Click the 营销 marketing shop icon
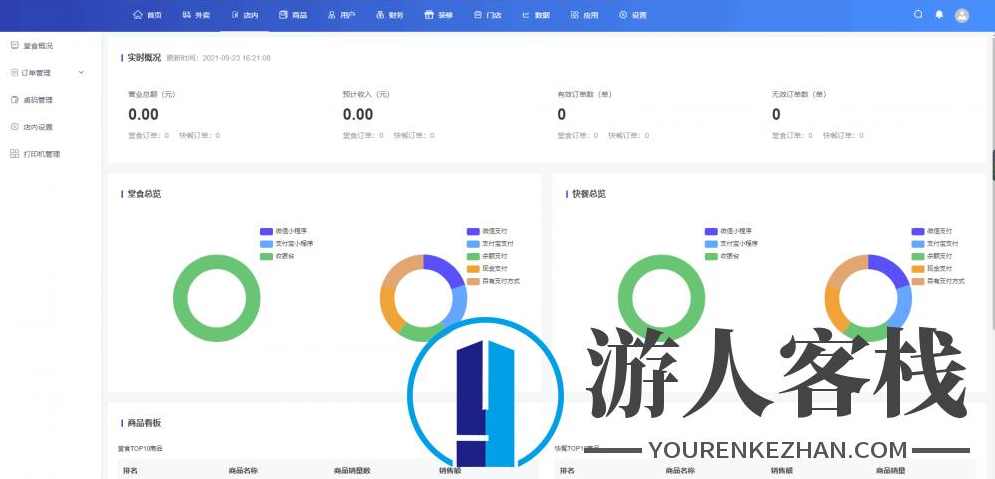Image resolution: width=995 pixels, height=479 pixels. pos(429,15)
